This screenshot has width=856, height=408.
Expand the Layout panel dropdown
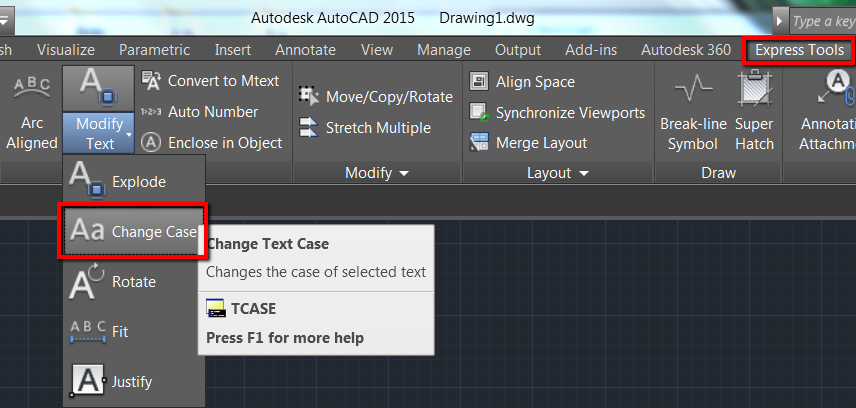(x=559, y=173)
